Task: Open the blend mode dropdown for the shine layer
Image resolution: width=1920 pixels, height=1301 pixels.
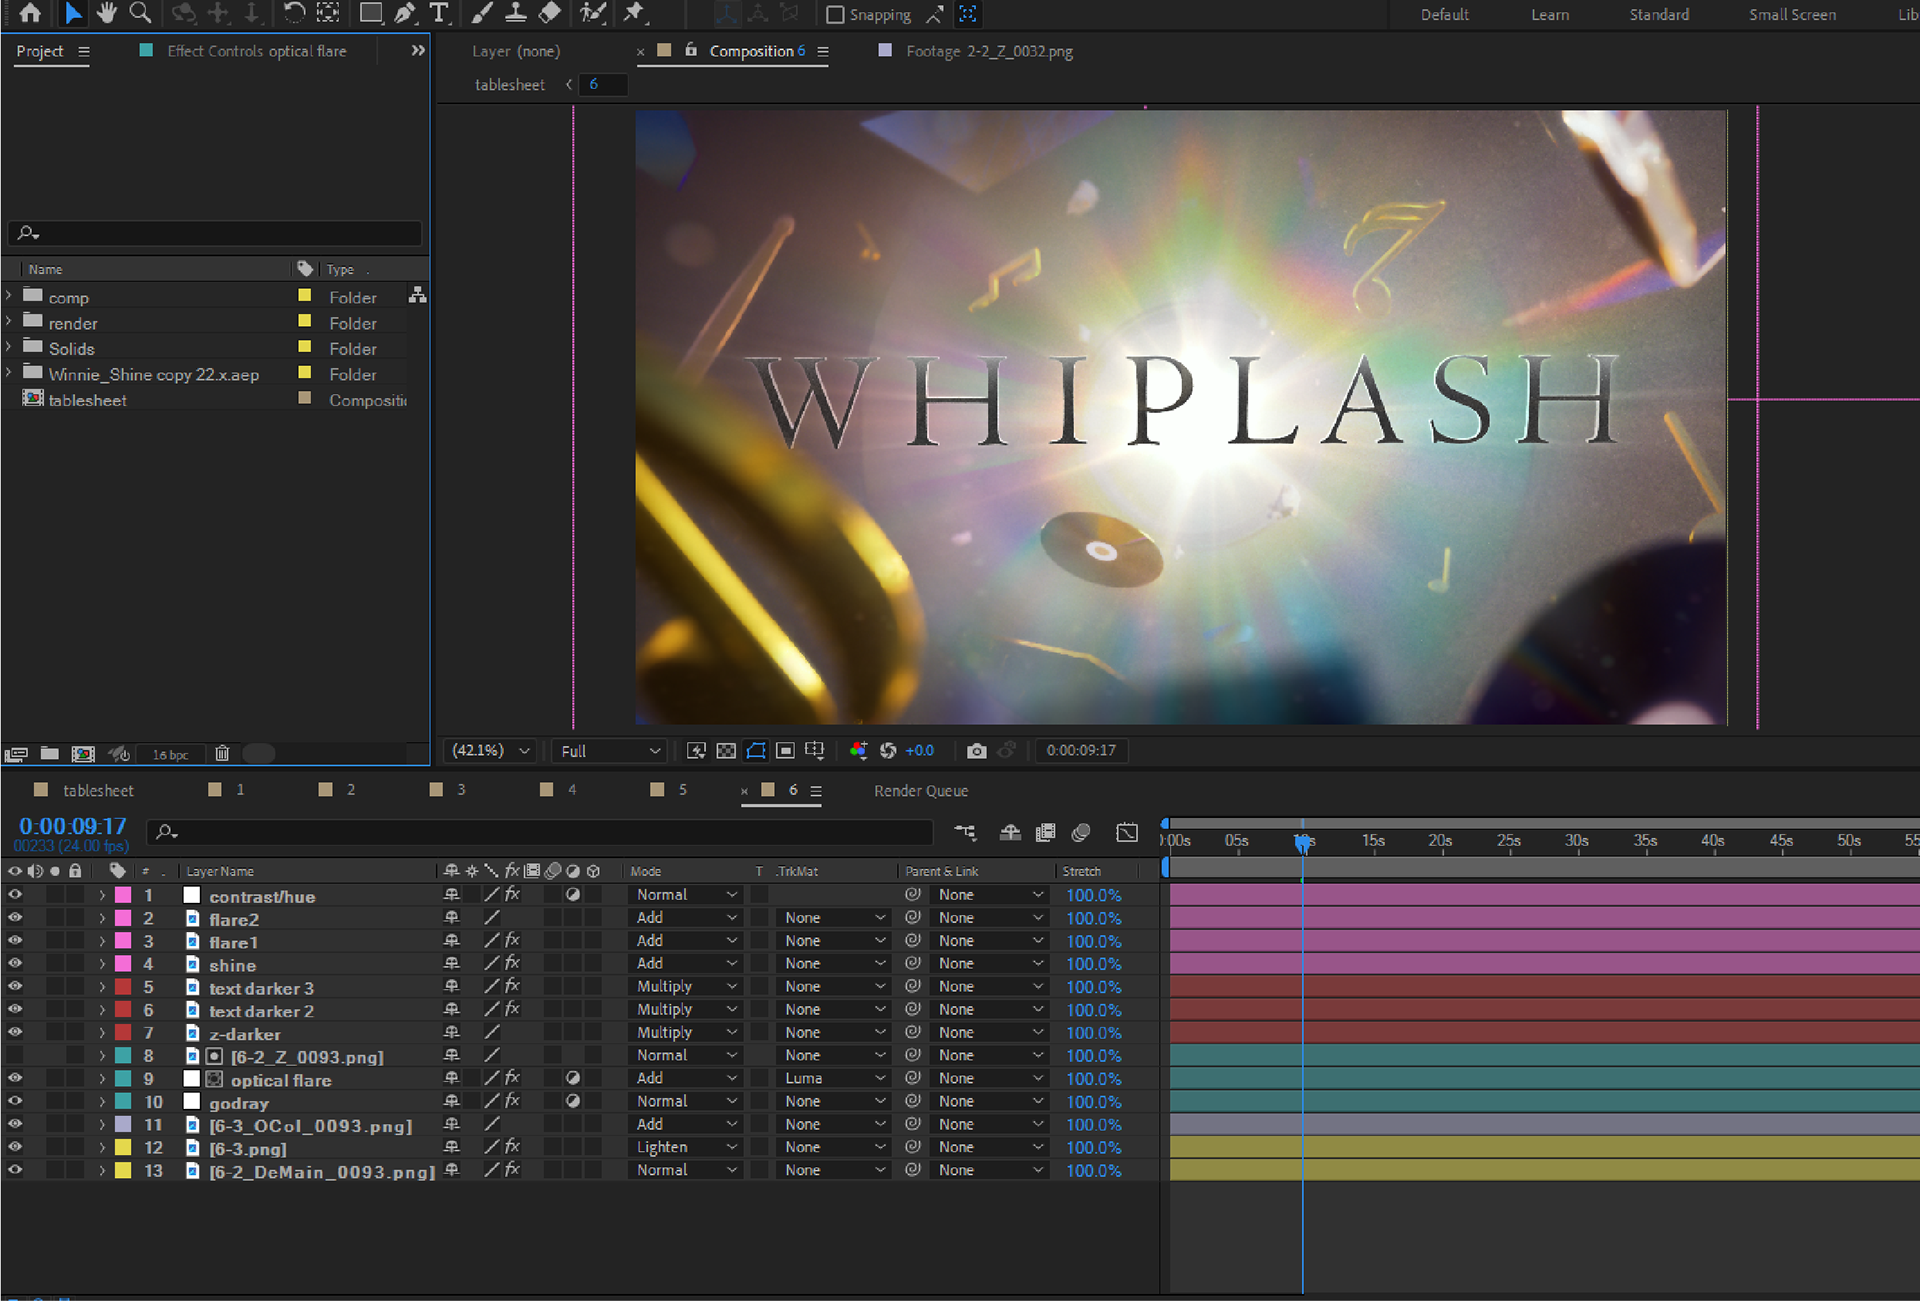Action: click(687, 964)
